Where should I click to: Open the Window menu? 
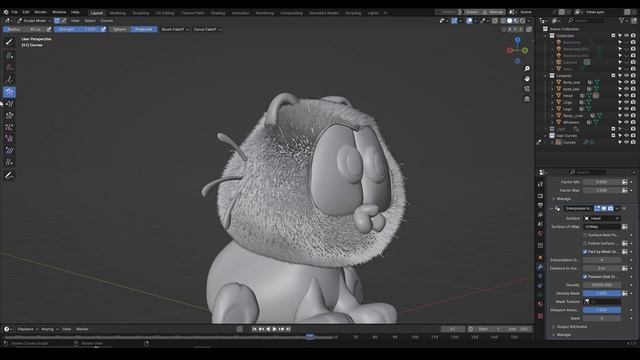click(x=59, y=12)
